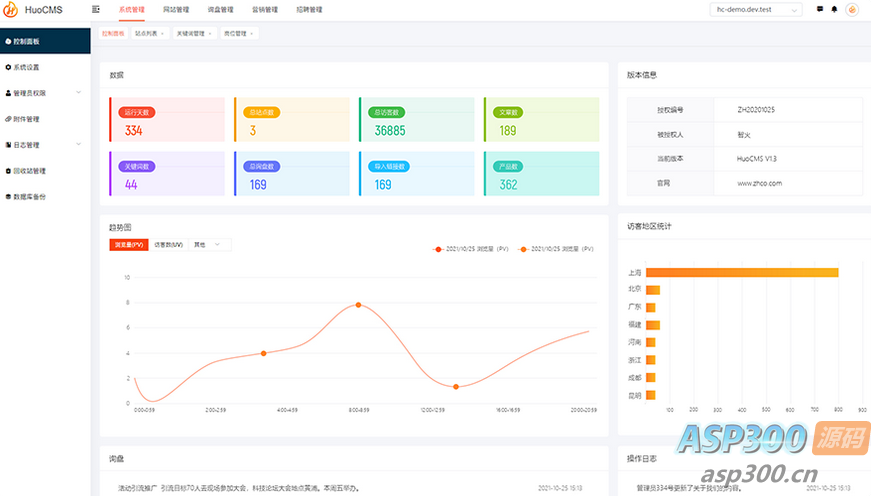Image resolution: width=871 pixels, height=496 pixels.
Task: Open the 其他 dropdown in trend chart
Action: (x=210, y=244)
